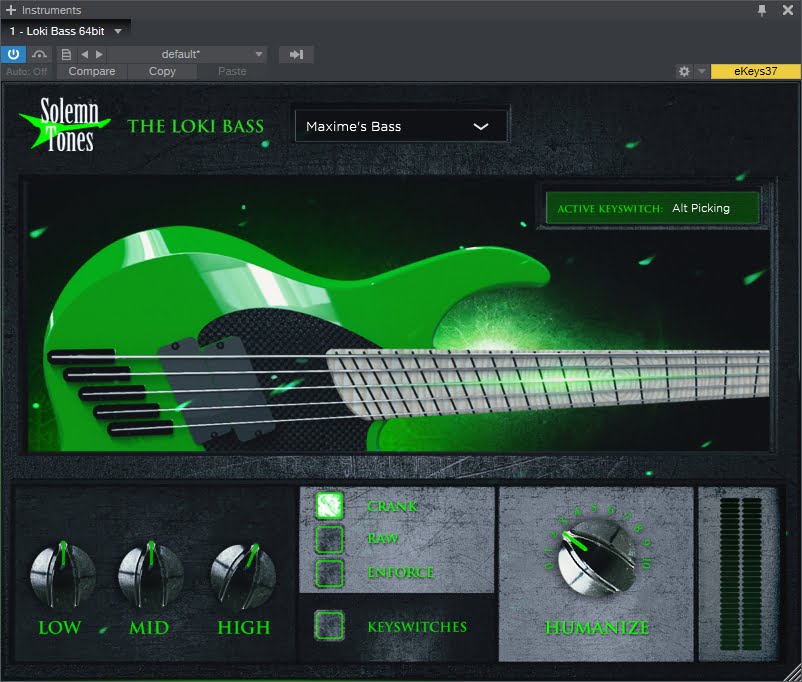
Task: Adjust the HIGH EQ knob
Action: click(243, 576)
